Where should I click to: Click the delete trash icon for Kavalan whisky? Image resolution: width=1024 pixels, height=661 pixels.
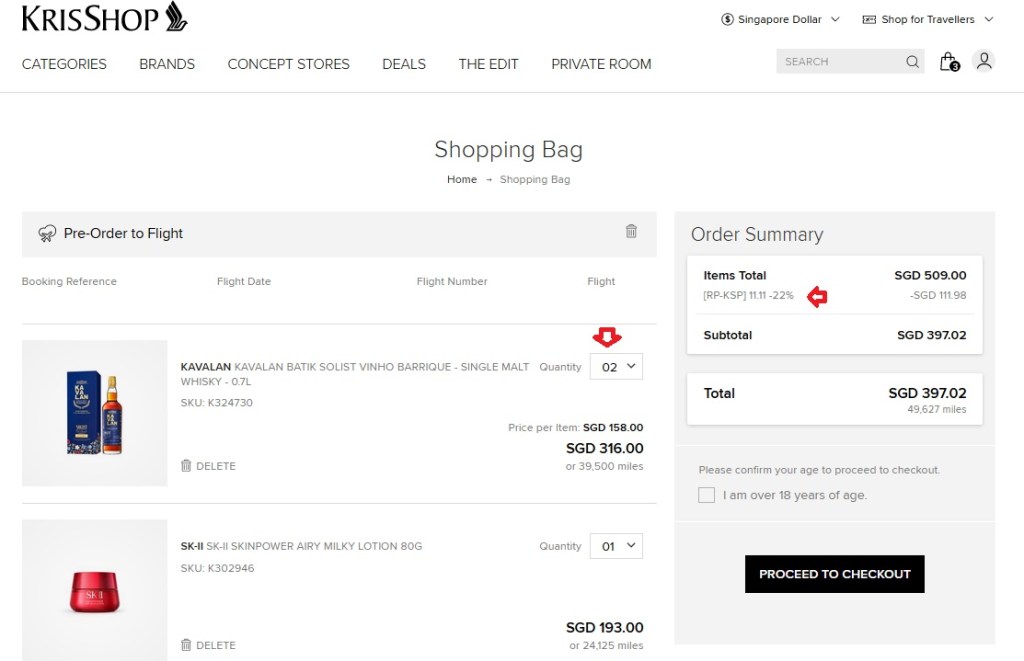coord(186,466)
